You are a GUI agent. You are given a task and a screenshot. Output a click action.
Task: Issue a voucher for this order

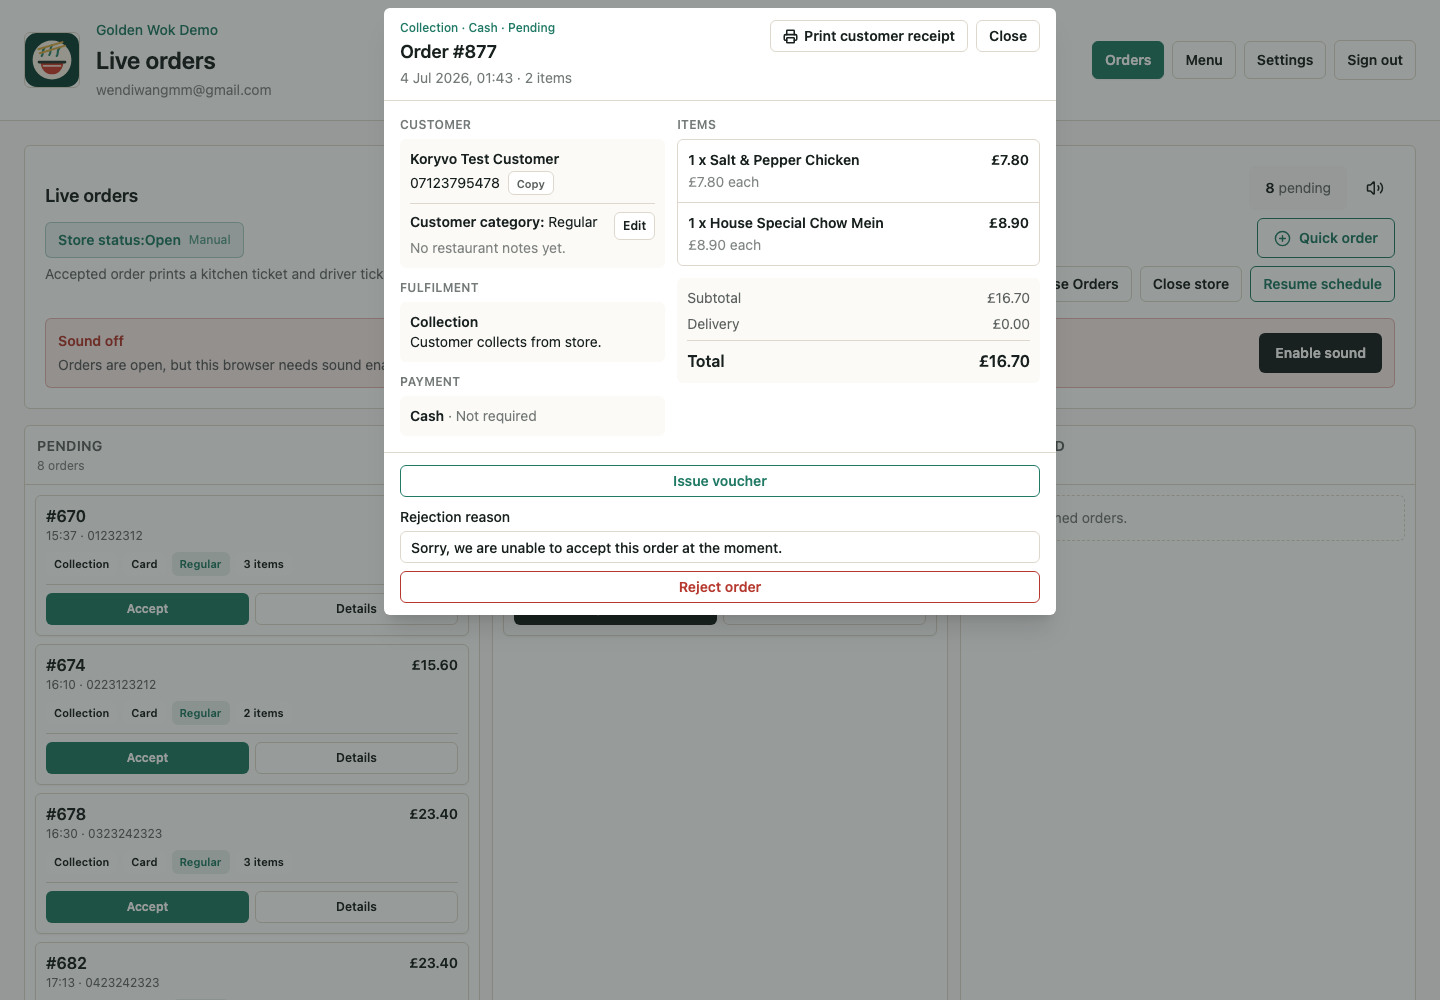(x=720, y=481)
